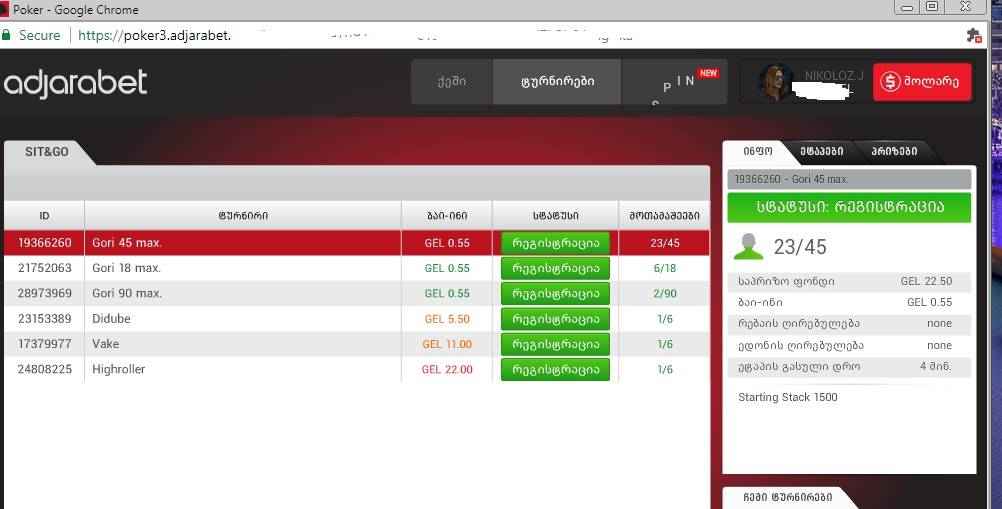Click the adjarabet logo

click(x=75, y=84)
